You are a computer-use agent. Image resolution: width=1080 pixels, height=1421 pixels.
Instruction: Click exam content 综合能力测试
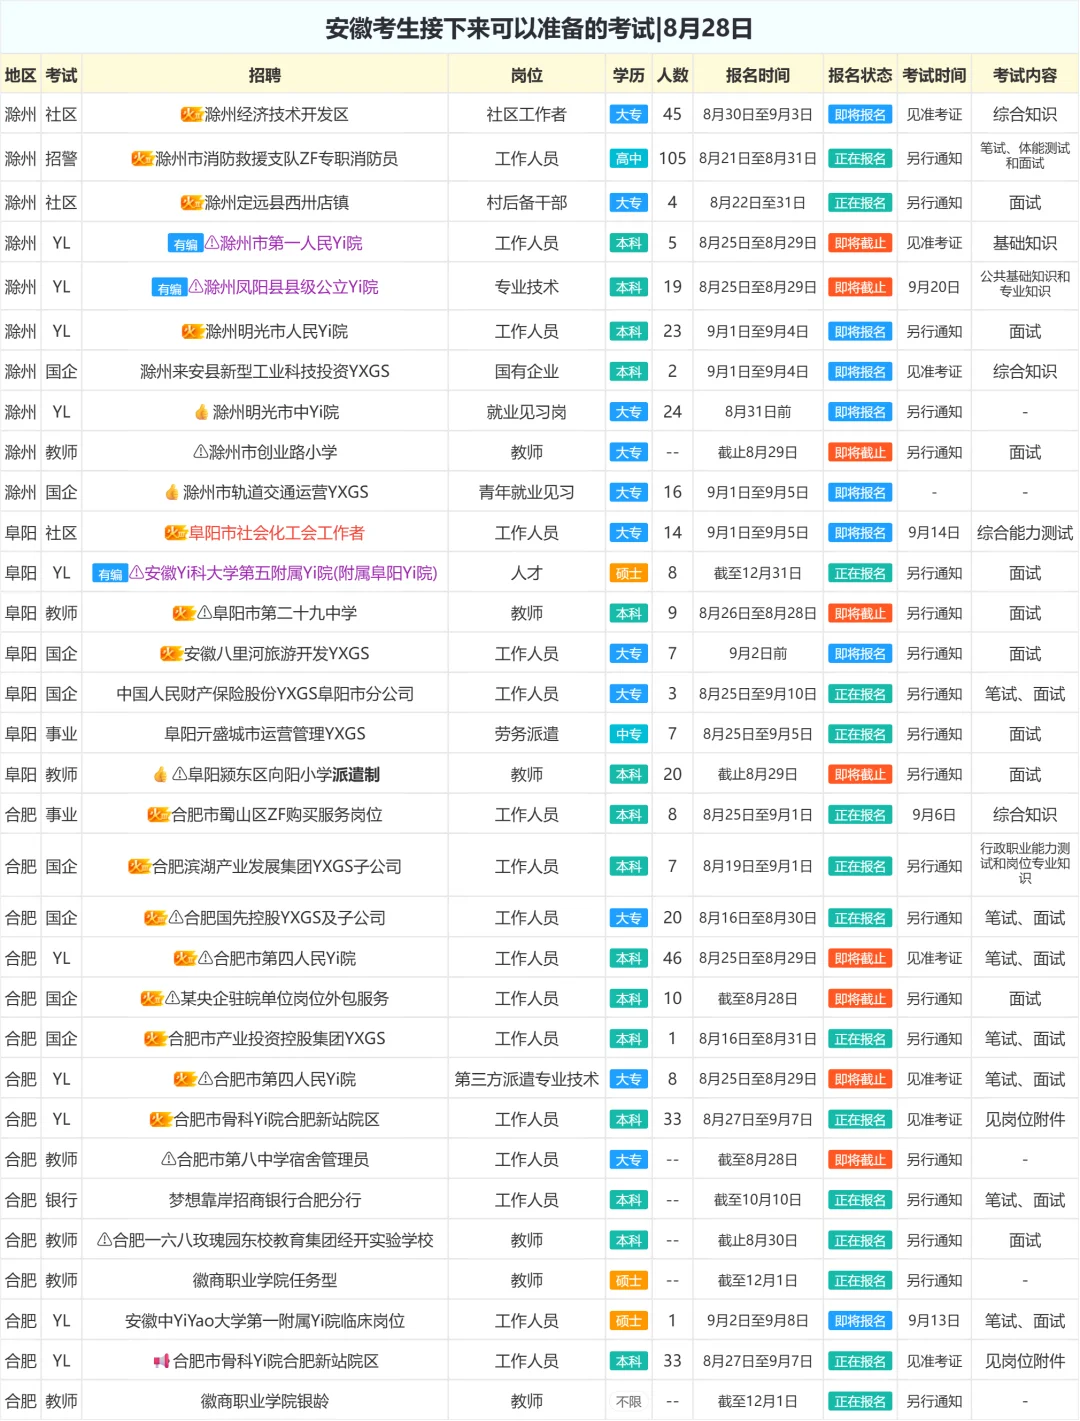coord(1025,533)
